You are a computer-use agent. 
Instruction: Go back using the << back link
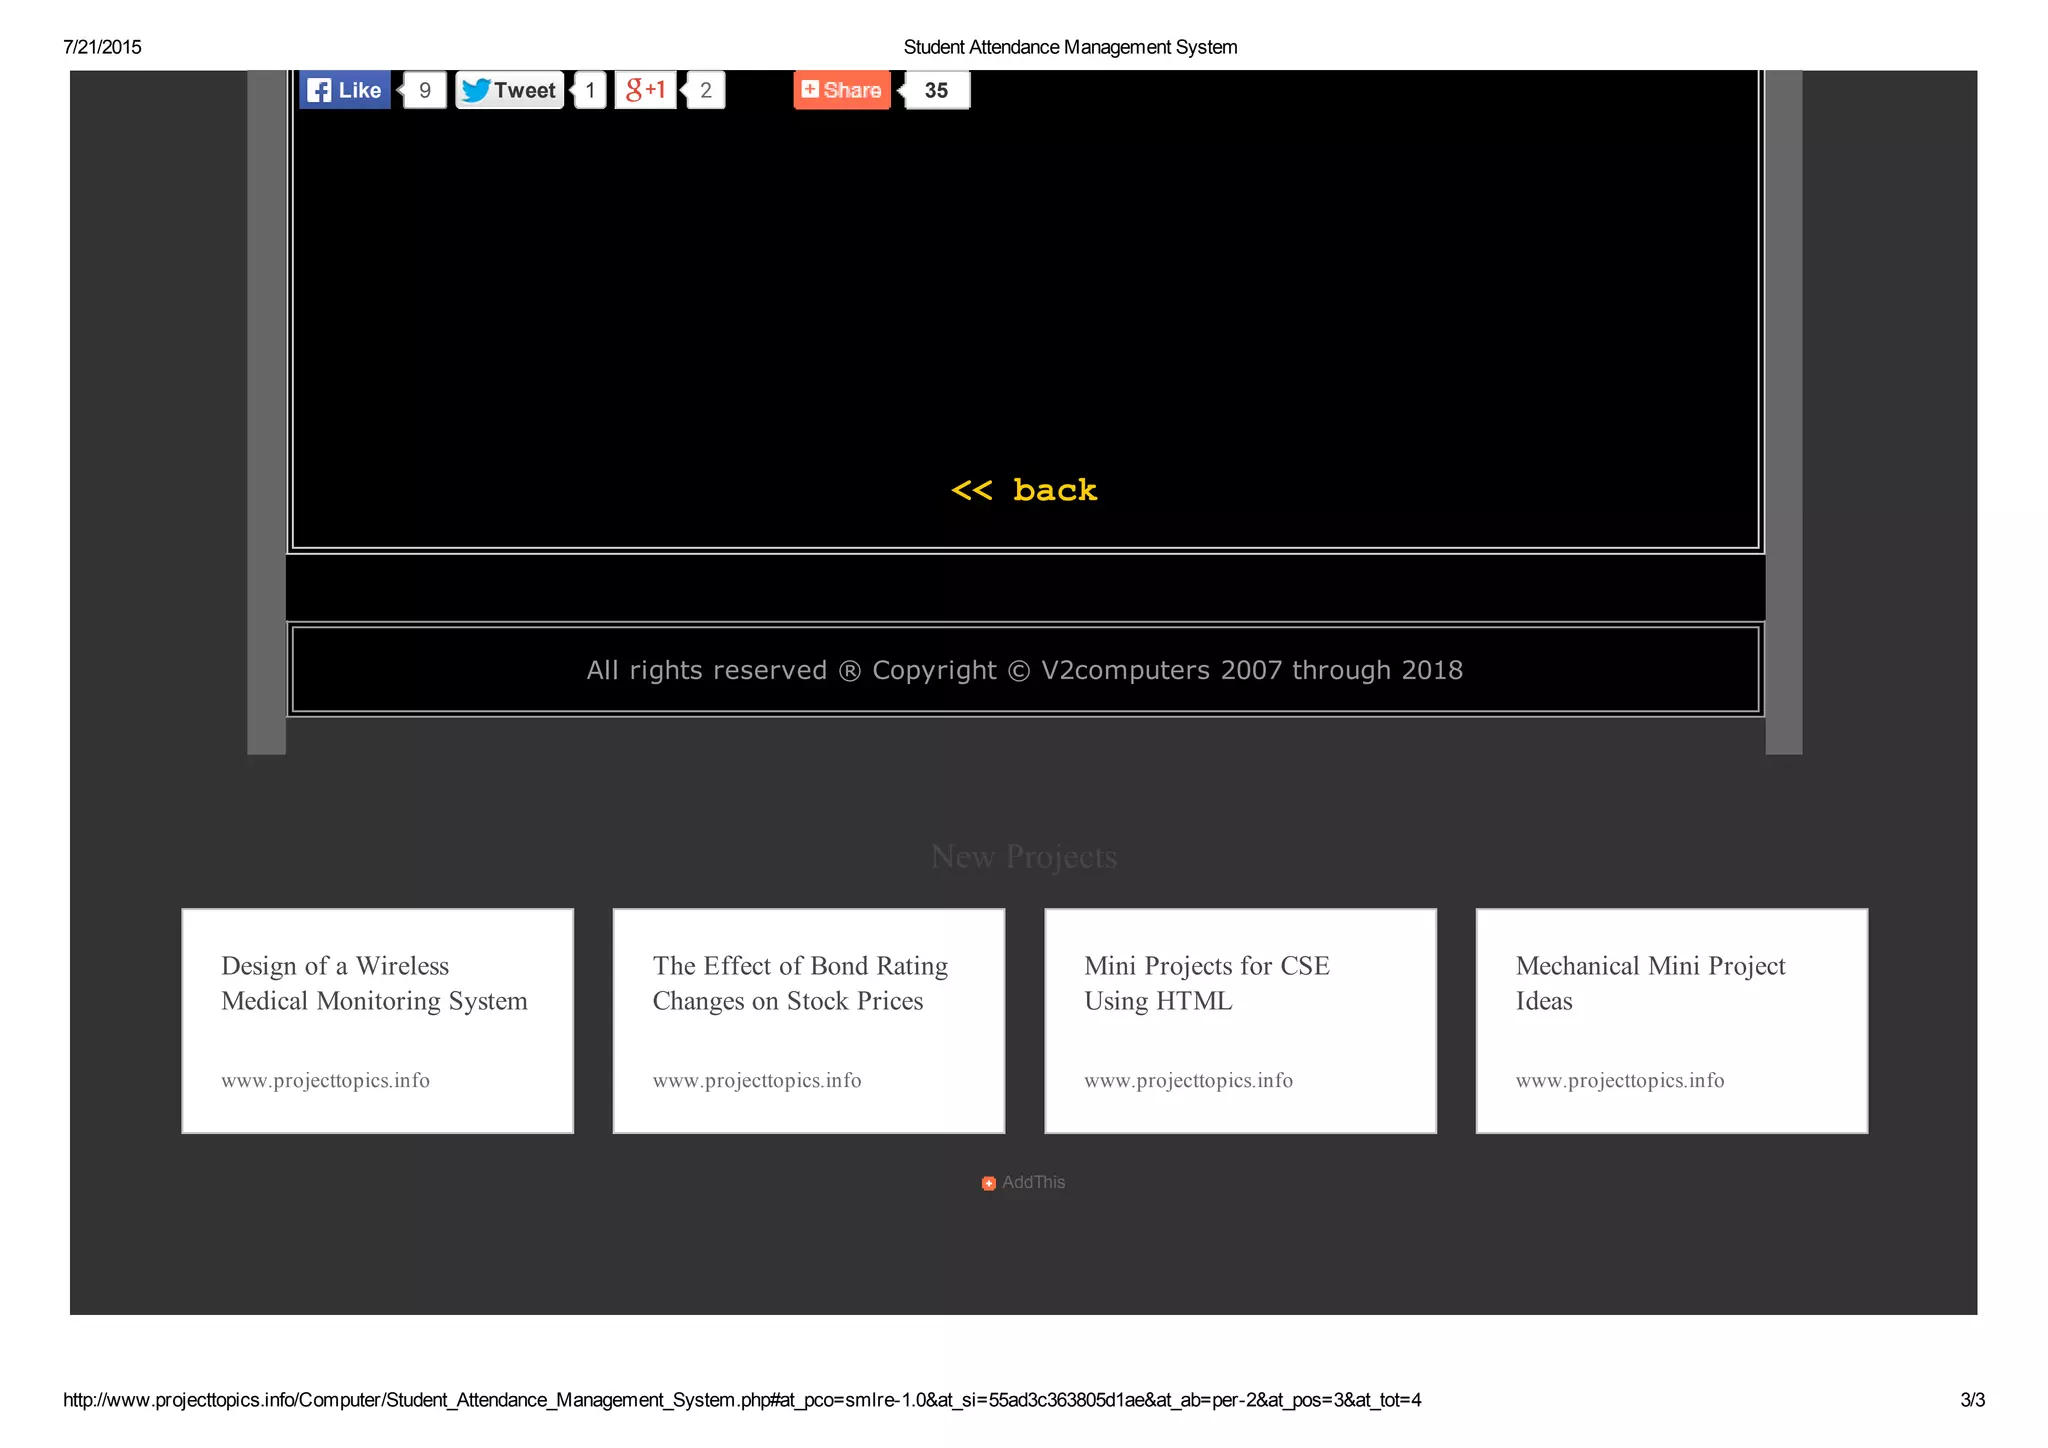point(1024,490)
